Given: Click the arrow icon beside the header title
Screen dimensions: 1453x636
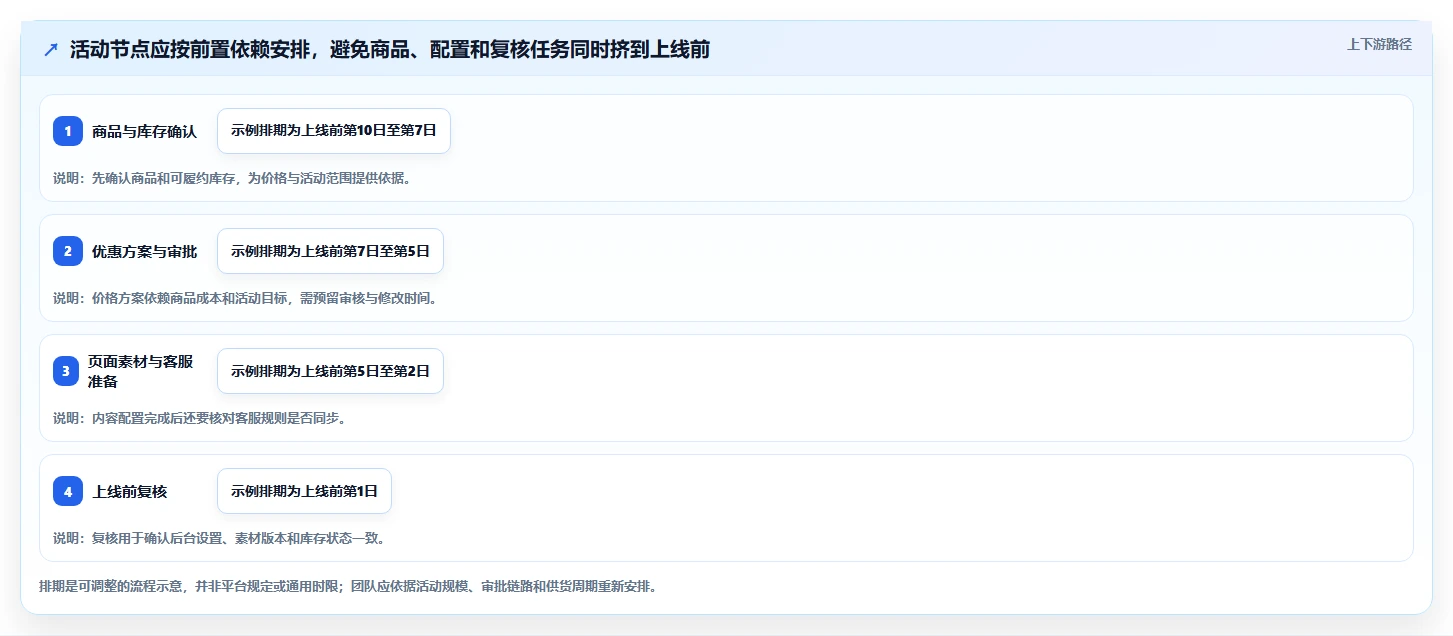Looking at the screenshot, I should (x=51, y=50).
